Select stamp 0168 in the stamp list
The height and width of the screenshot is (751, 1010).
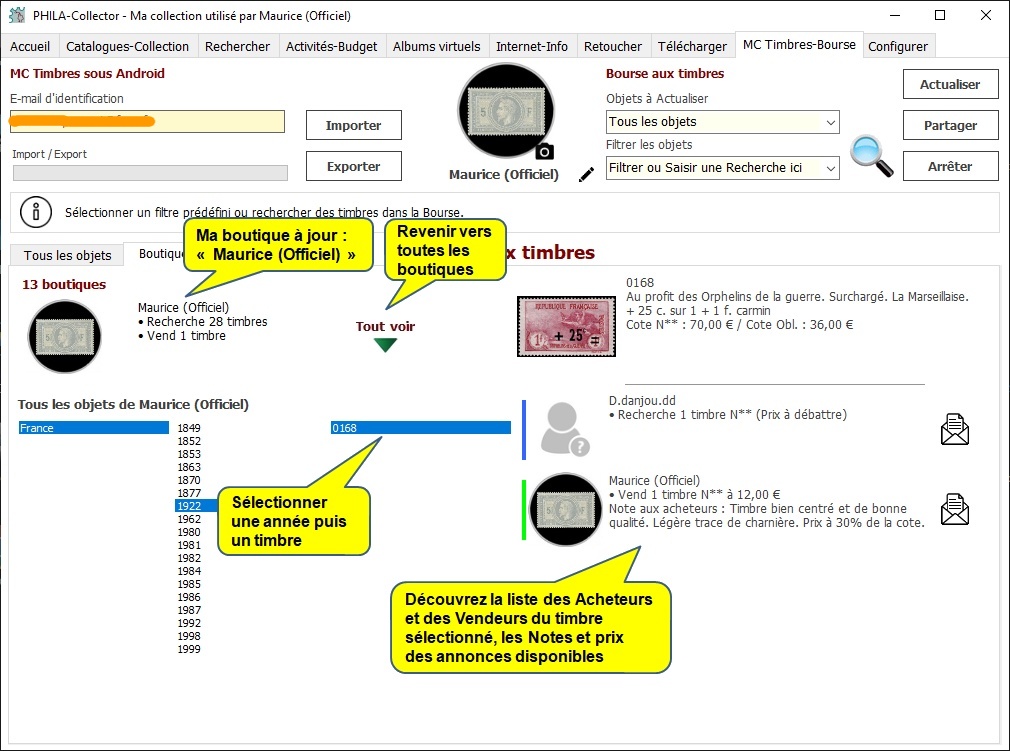(x=421, y=428)
